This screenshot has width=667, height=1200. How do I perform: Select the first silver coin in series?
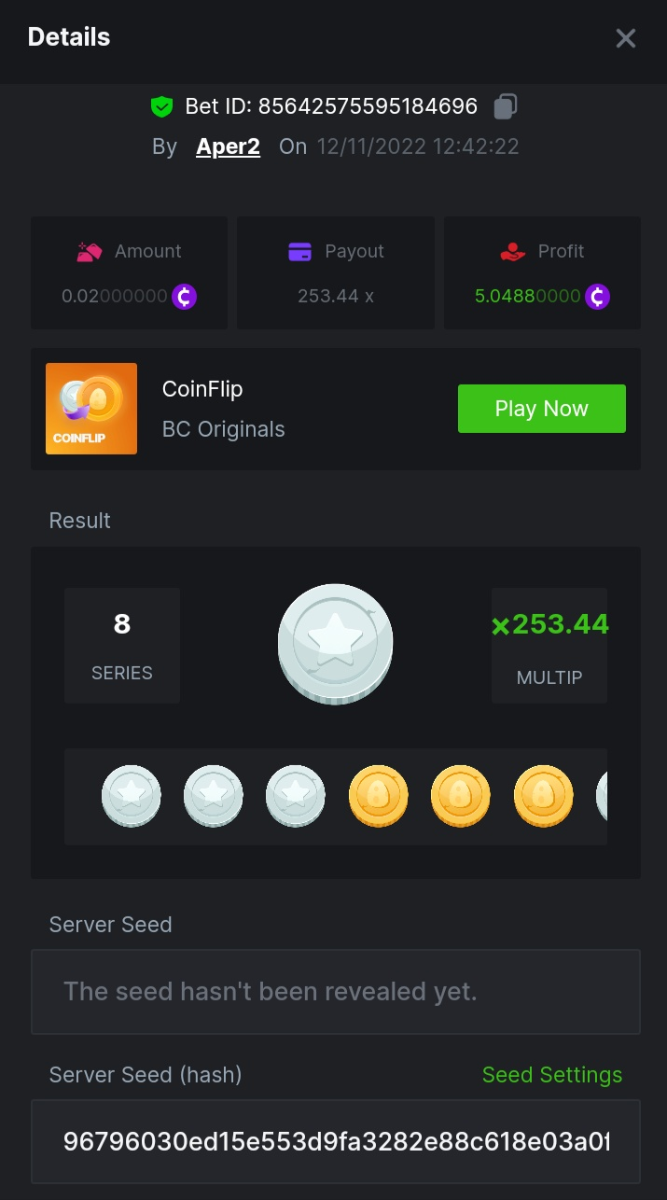131,796
